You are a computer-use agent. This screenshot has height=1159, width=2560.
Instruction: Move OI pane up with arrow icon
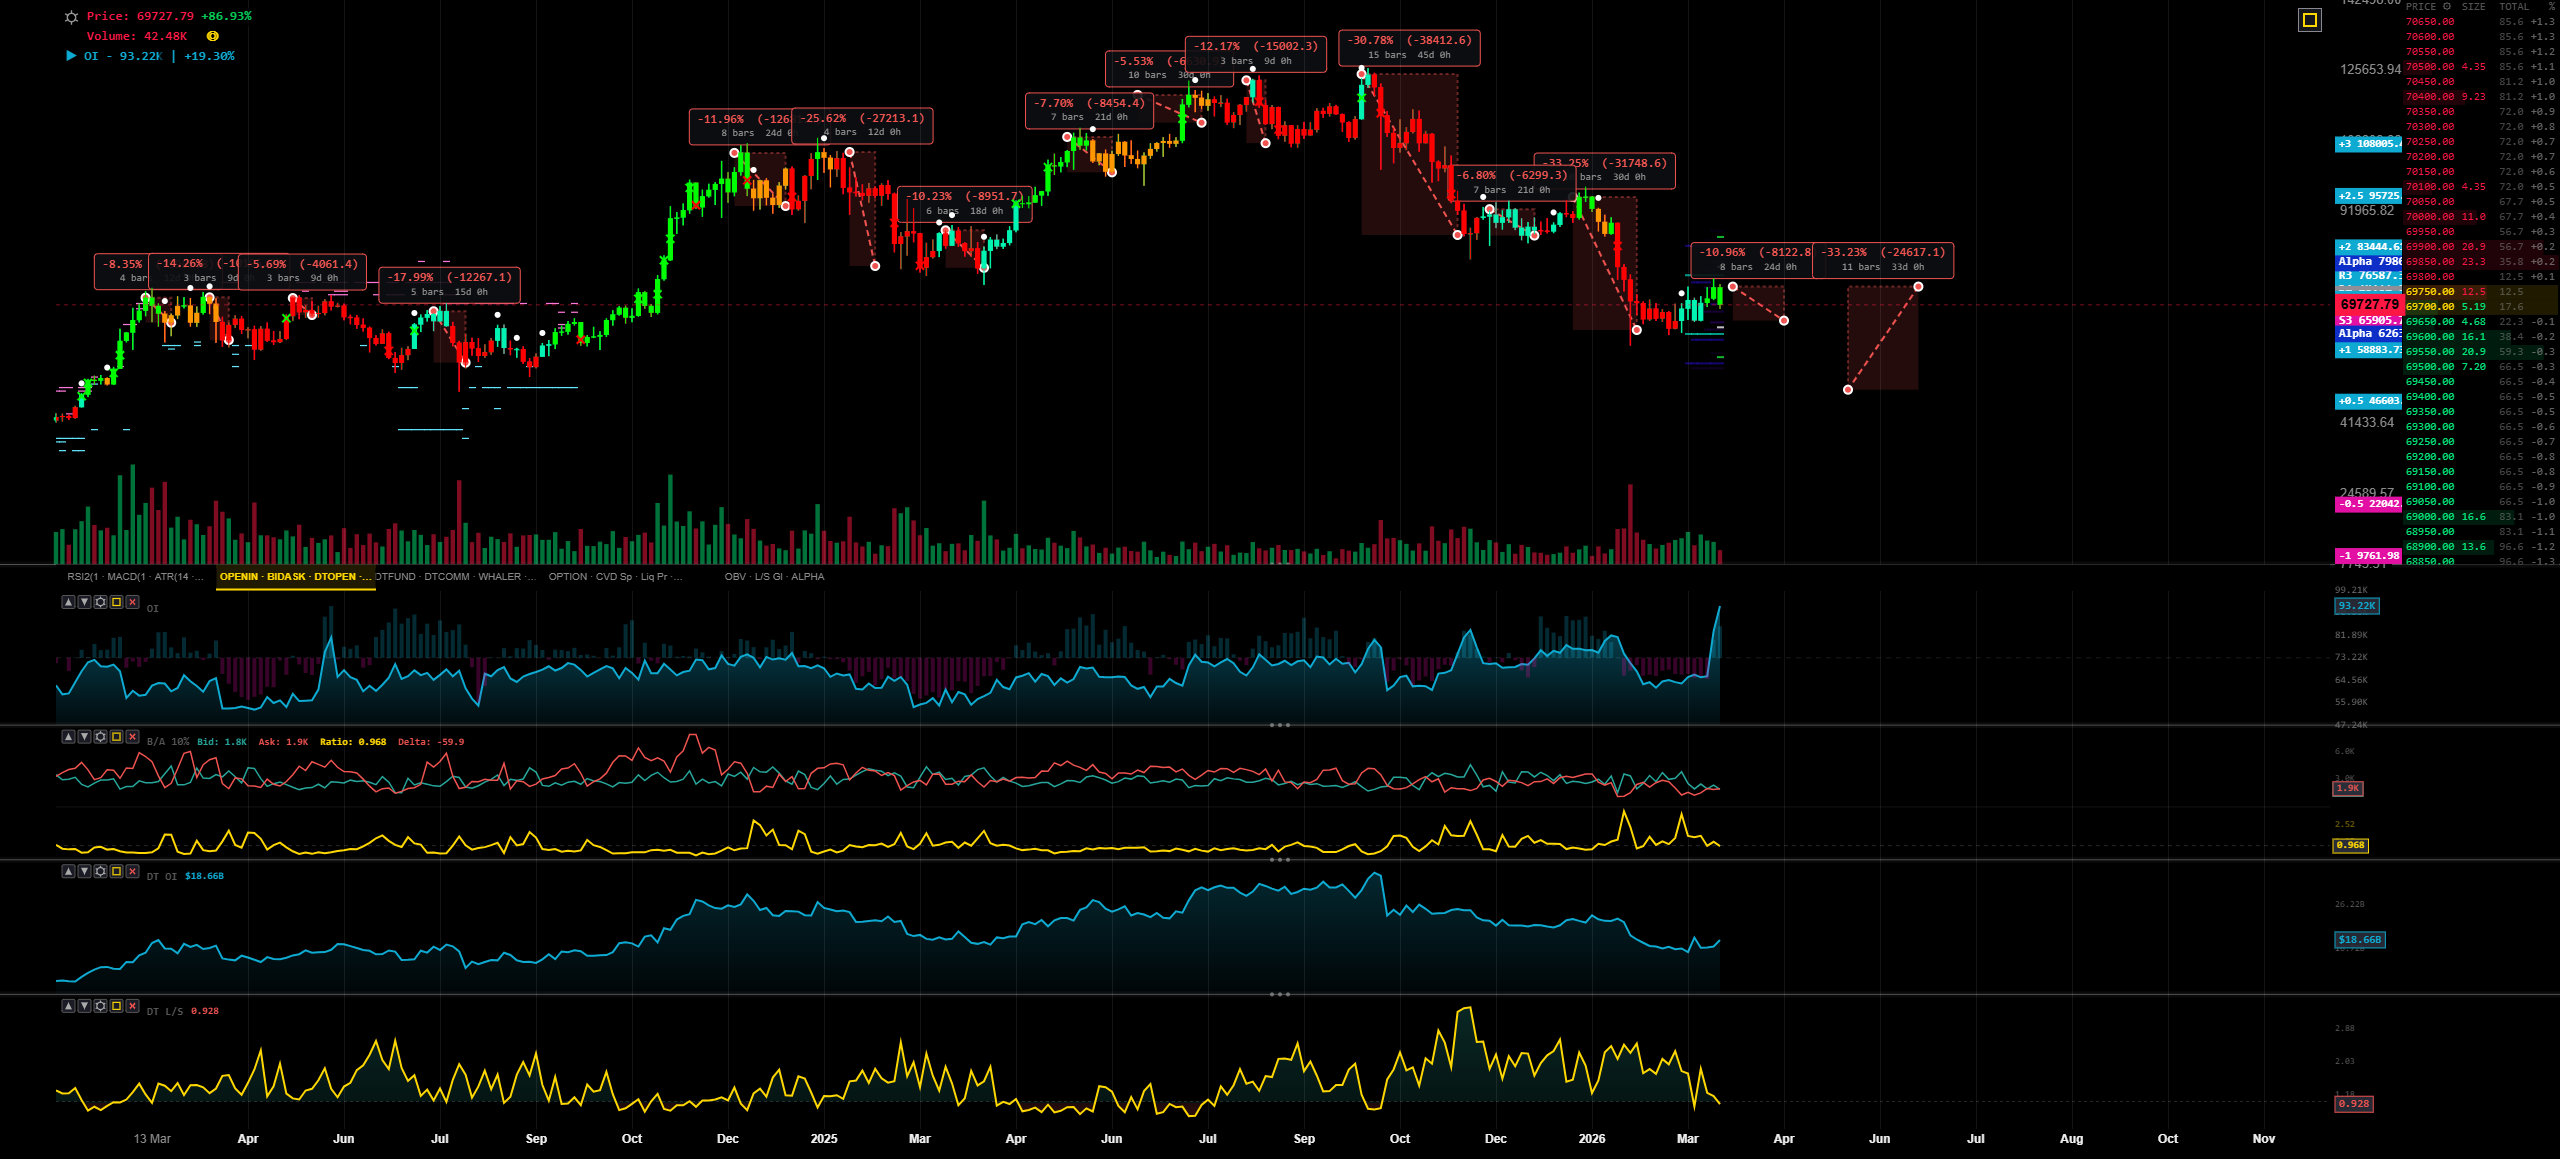pyautogui.click(x=68, y=602)
